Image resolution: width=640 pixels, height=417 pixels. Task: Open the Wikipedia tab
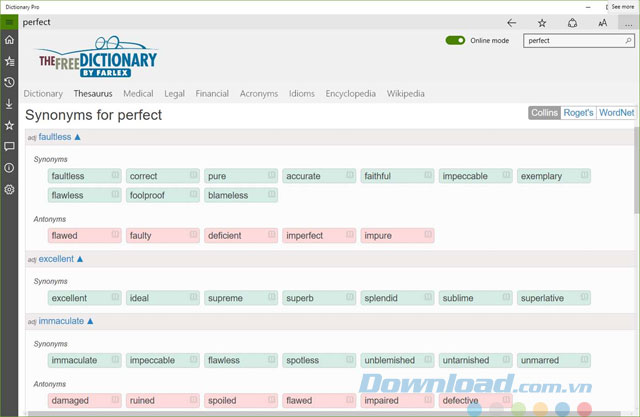tap(406, 93)
